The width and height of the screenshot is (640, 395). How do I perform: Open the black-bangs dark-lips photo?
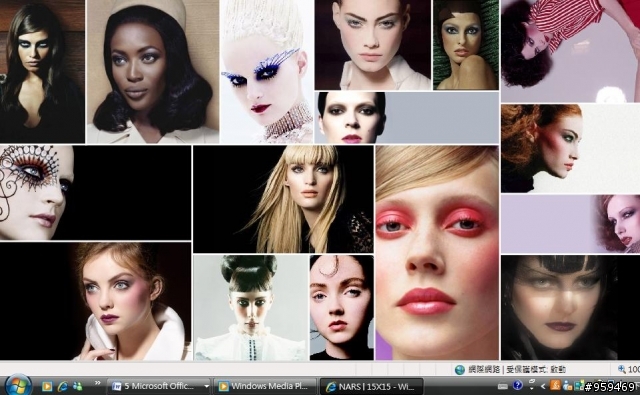pyautogui.click(x=570, y=308)
